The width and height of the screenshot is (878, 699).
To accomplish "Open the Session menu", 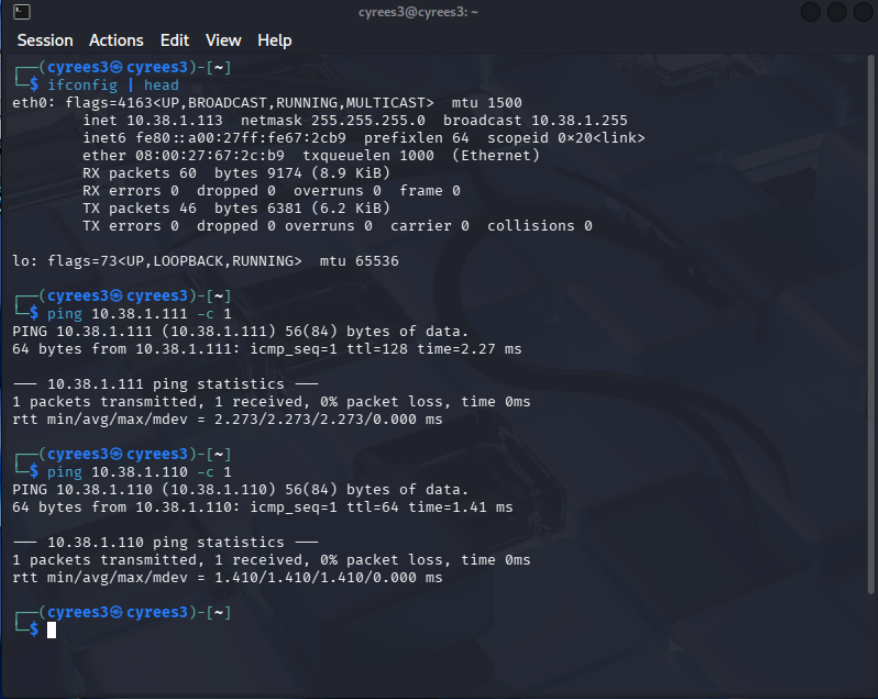I will pos(45,40).
